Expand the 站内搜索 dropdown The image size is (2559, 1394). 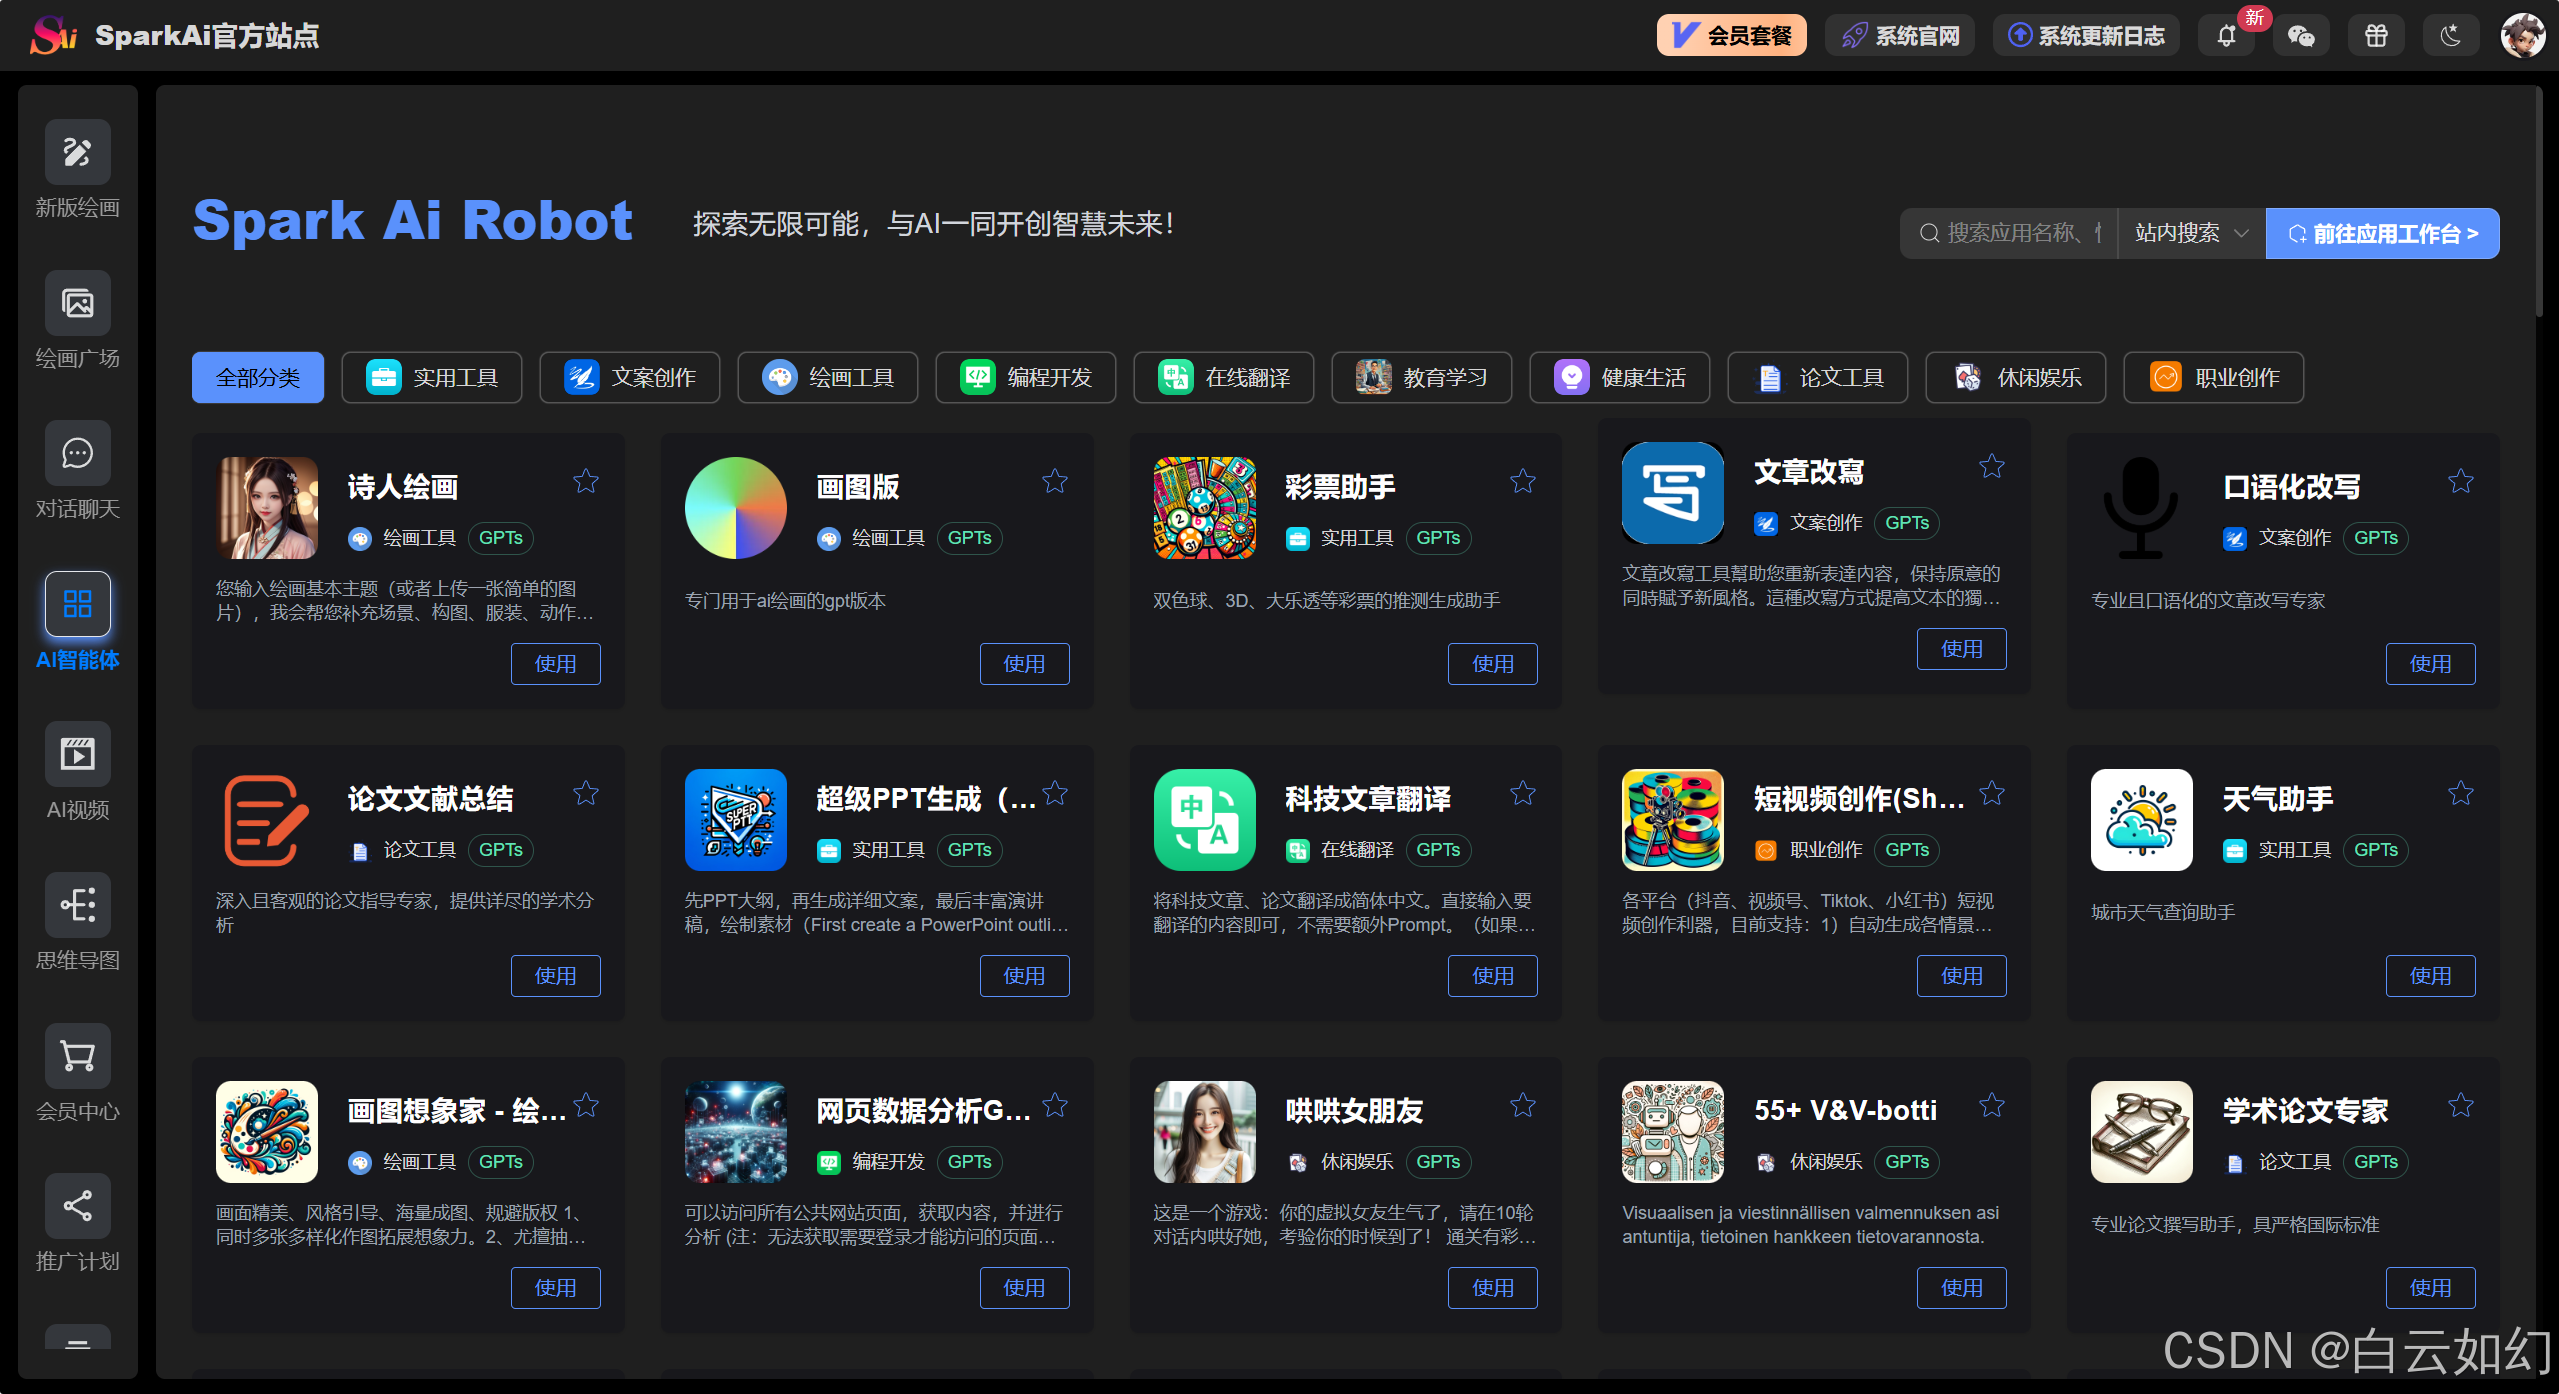[2191, 234]
